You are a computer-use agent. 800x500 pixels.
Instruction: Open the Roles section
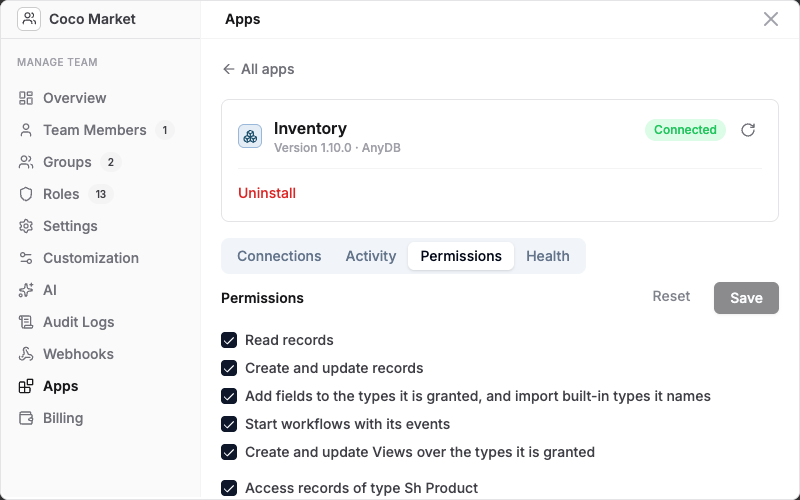tap(61, 194)
